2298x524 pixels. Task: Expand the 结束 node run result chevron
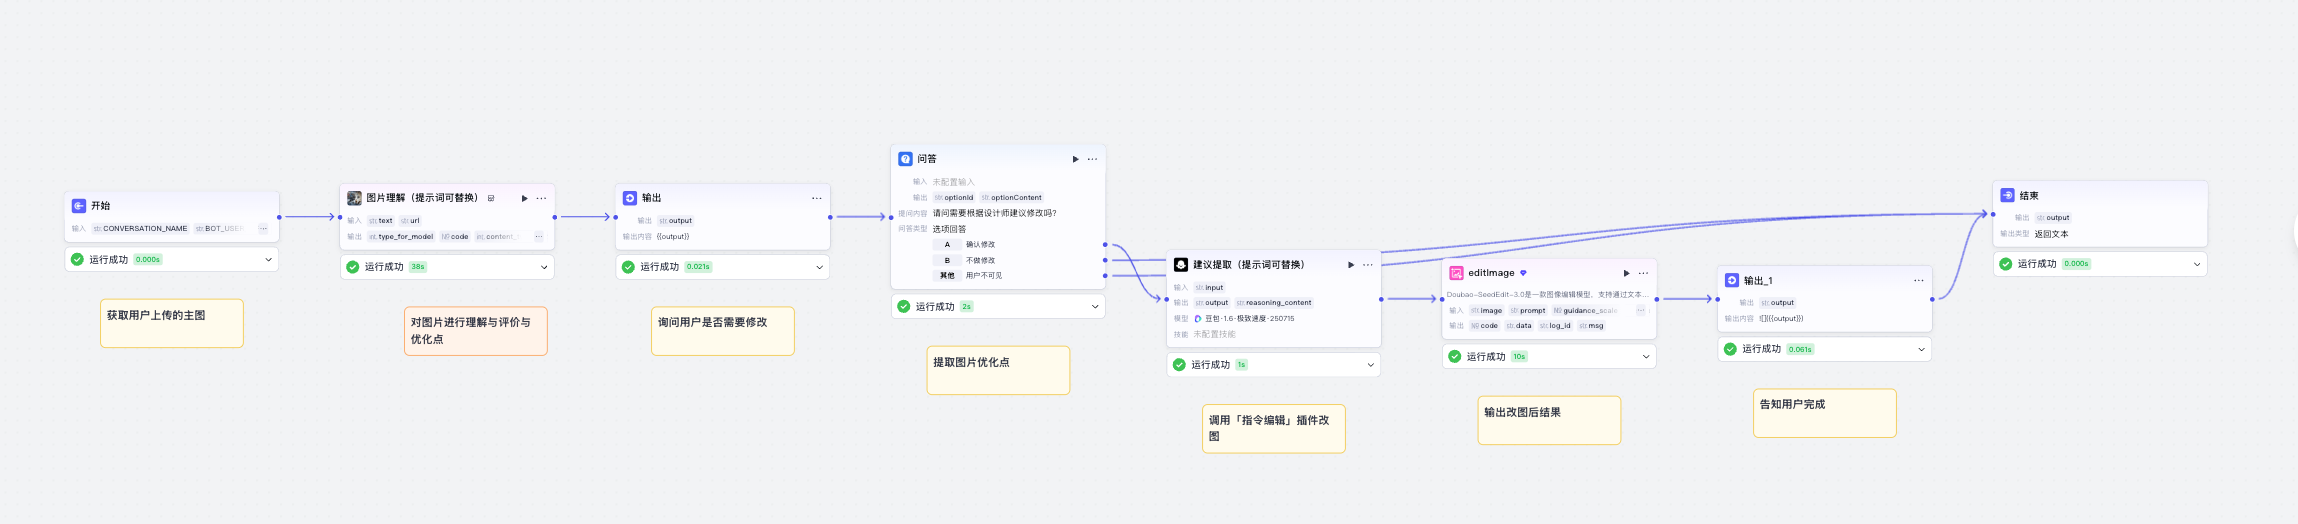point(2196,264)
